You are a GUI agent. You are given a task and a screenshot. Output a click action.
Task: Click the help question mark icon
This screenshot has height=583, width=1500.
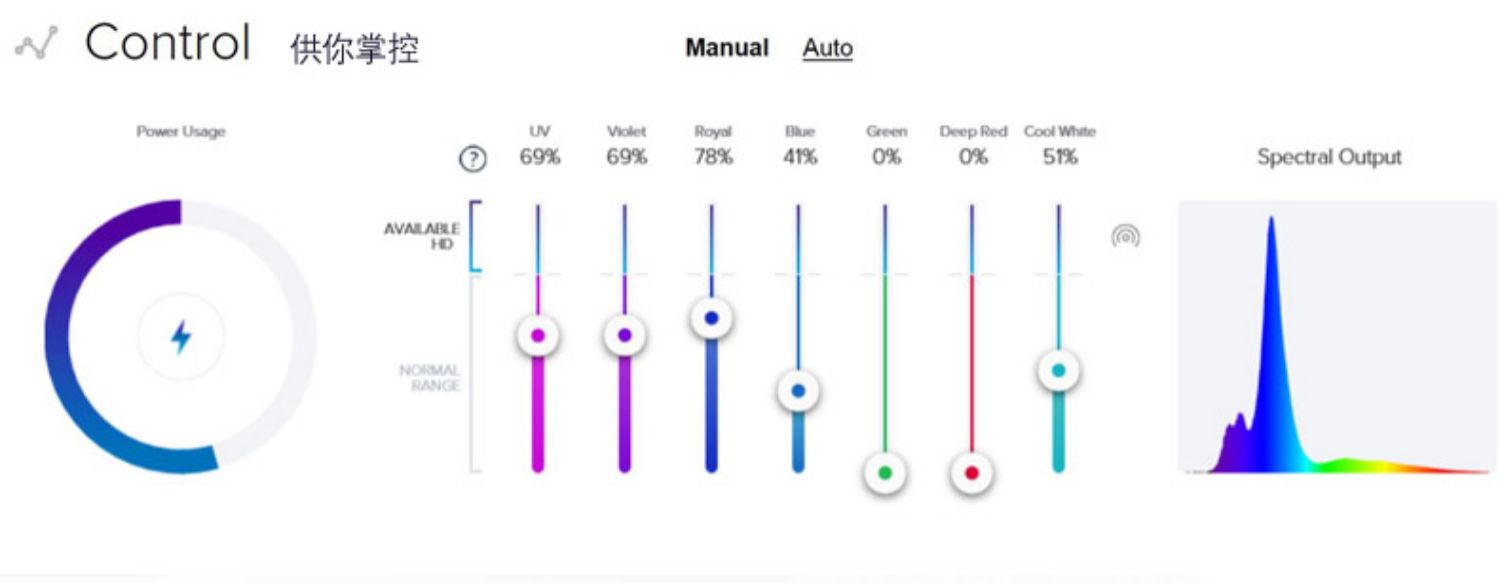[x=472, y=159]
